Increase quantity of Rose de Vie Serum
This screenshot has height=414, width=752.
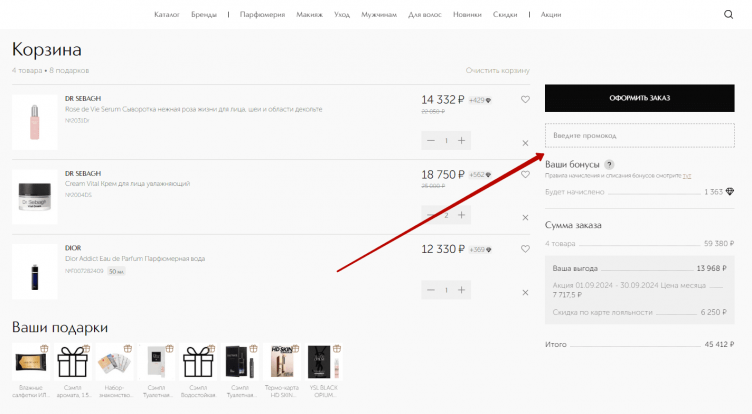pos(461,140)
